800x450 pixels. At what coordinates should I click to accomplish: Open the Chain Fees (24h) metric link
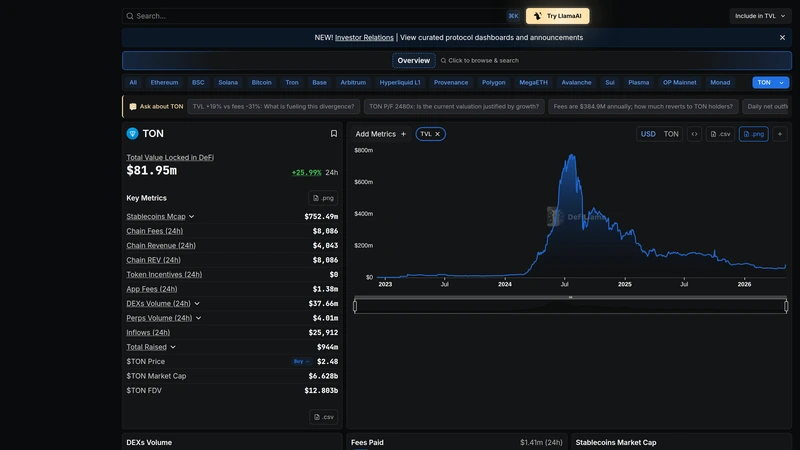(155, 231)
